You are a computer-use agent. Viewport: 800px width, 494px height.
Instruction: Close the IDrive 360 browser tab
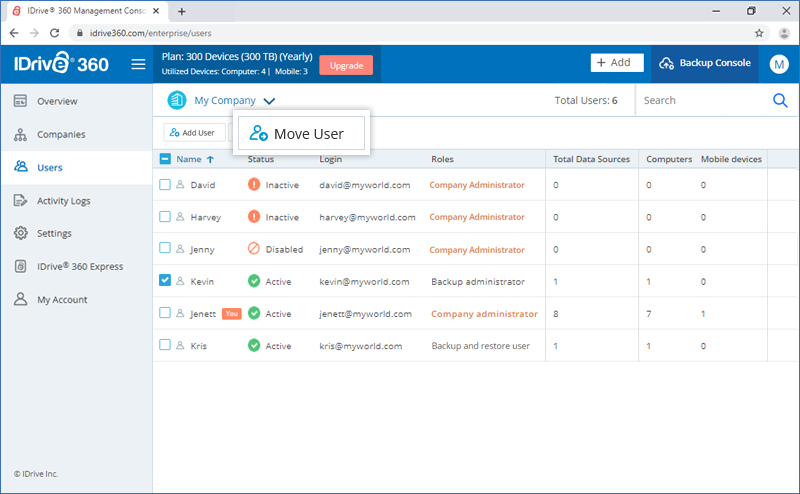156,11
